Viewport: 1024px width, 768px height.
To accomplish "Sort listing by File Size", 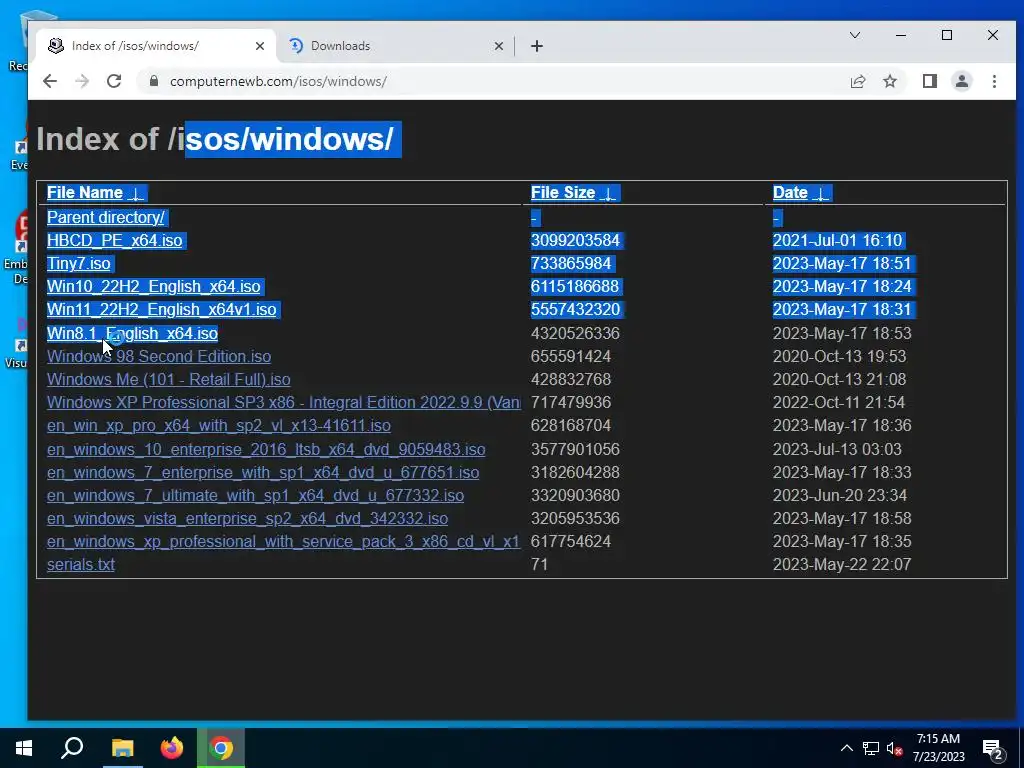I will pos(573,193).
